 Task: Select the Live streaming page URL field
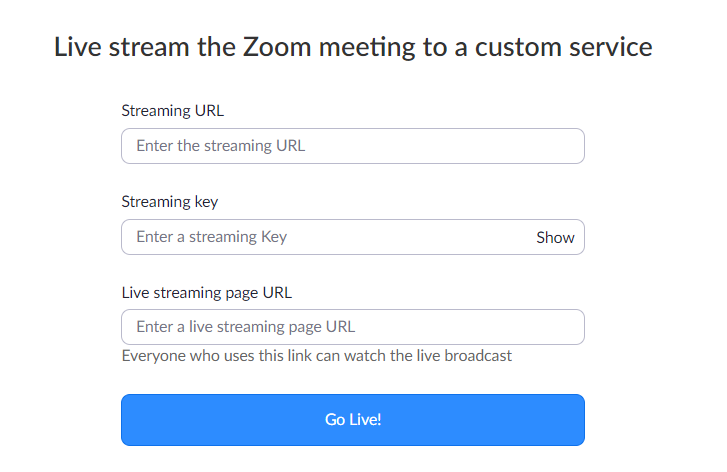(x=352, y=327)
